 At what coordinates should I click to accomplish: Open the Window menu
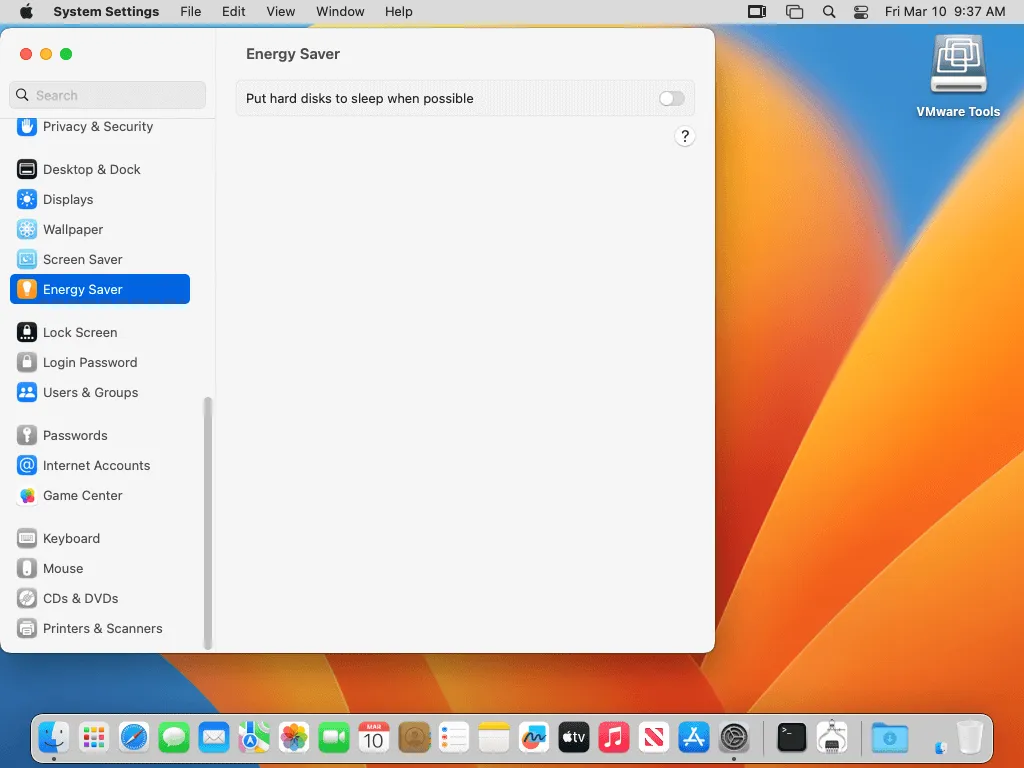[x=340, y=12]
